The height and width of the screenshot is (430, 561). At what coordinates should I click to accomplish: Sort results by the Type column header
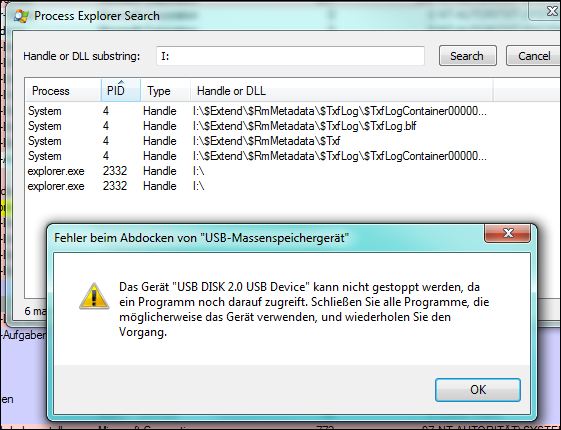(x=165, y=91)
